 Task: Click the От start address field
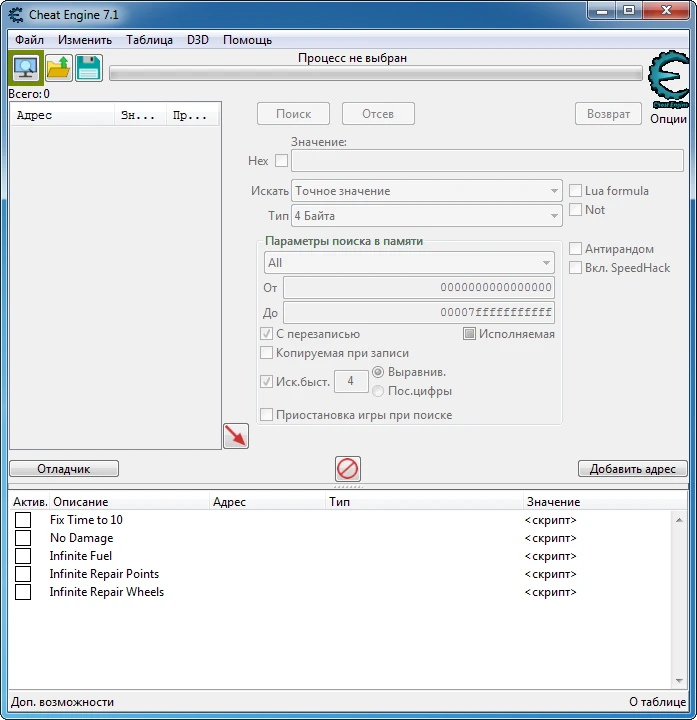(419, 287)
